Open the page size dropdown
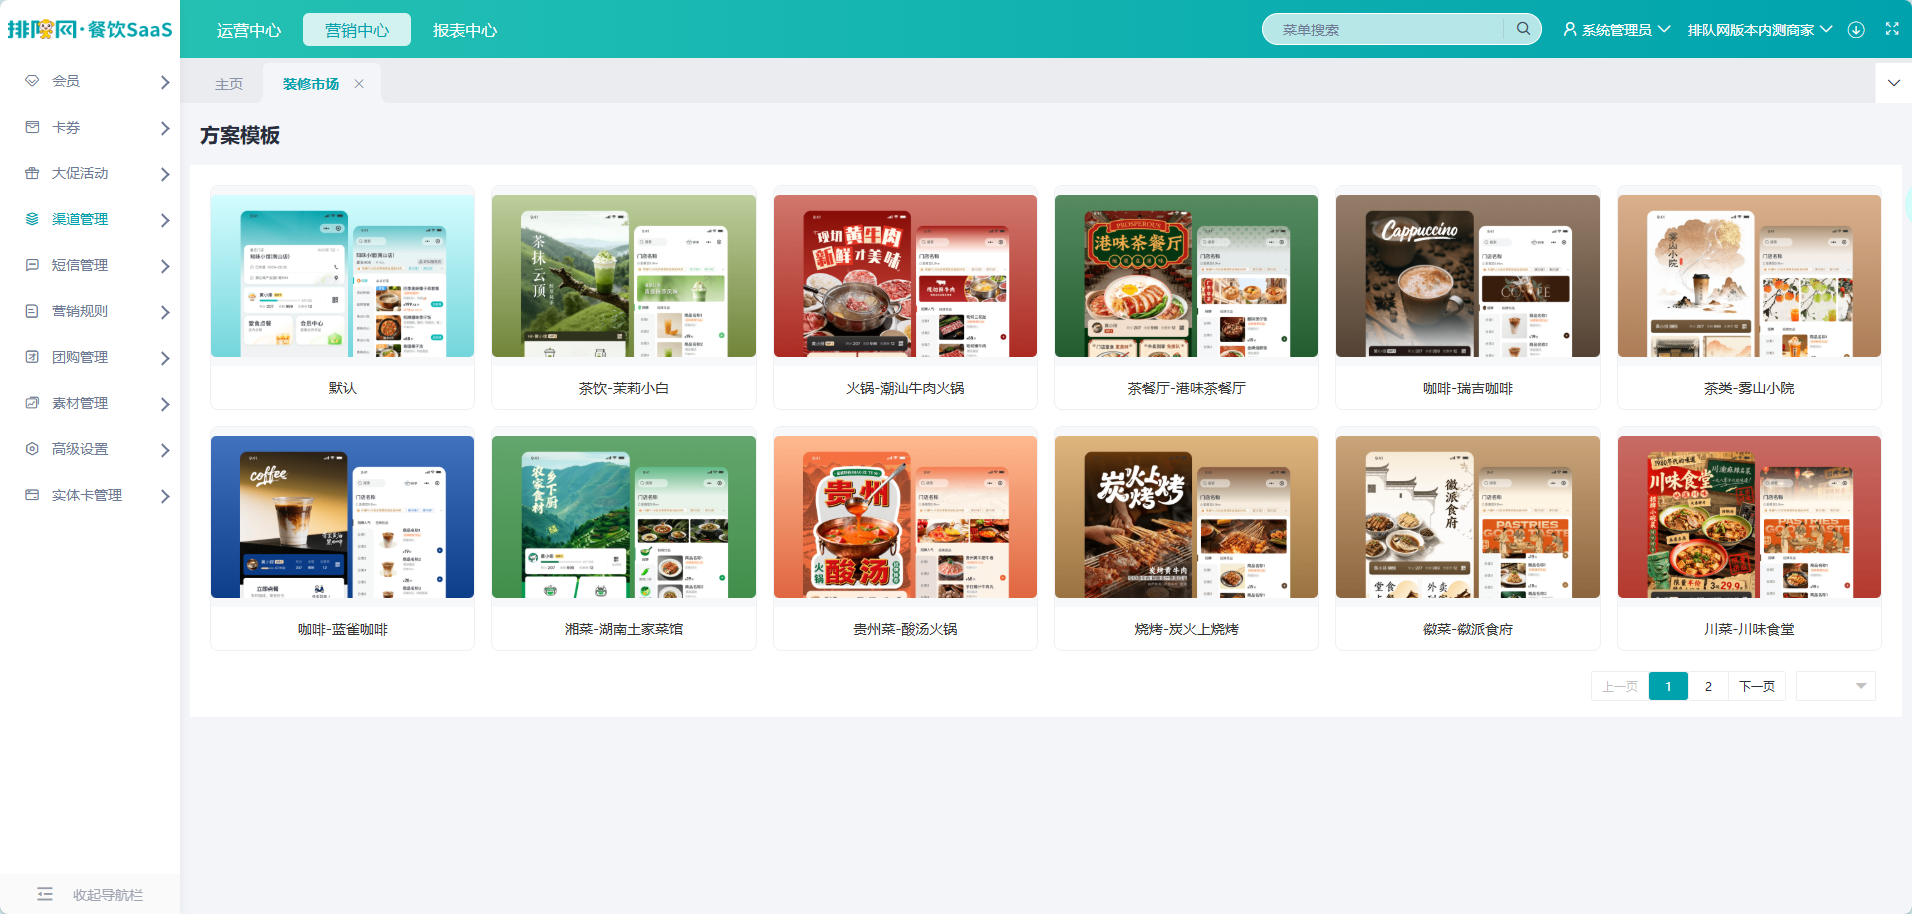The height and width of the screenshot is (914, 1912). click(1835, 686)
